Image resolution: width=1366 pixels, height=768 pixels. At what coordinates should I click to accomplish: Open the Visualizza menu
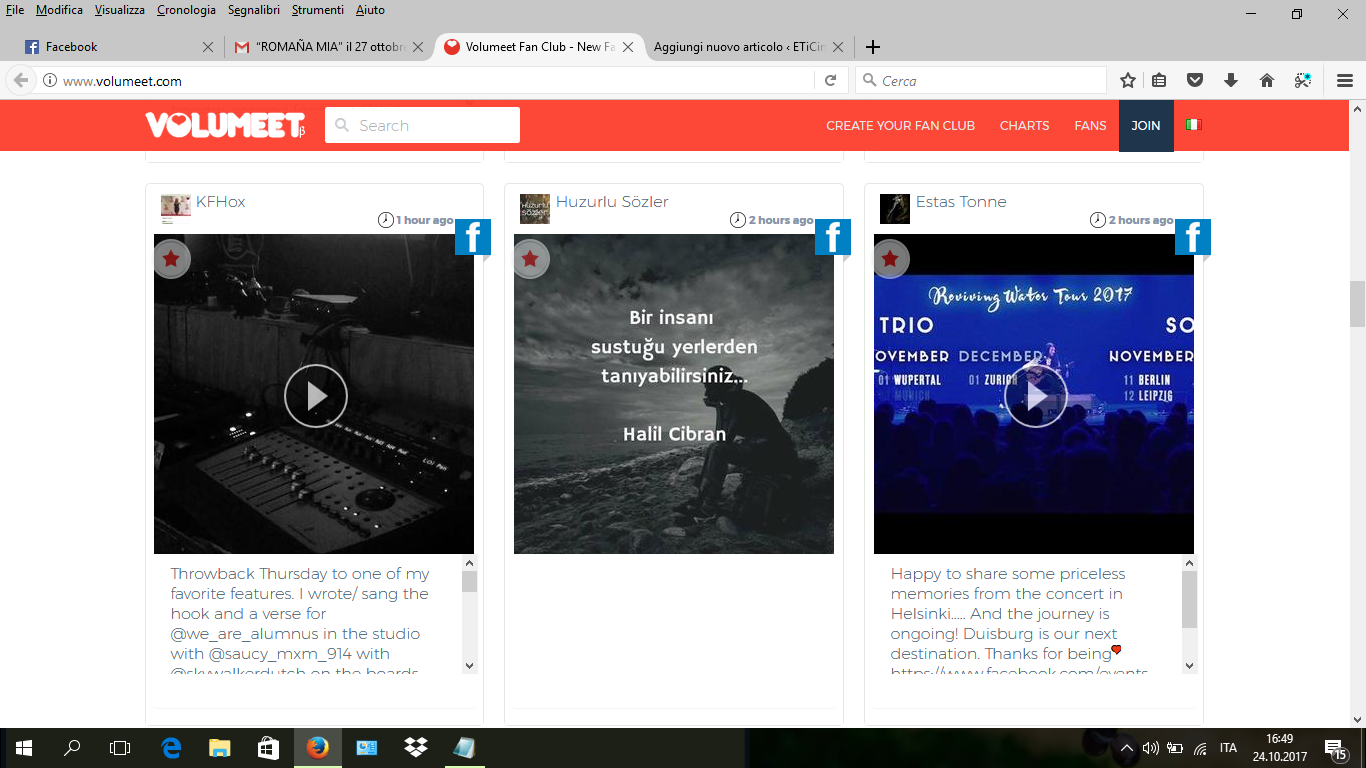[x=120, y=10]
